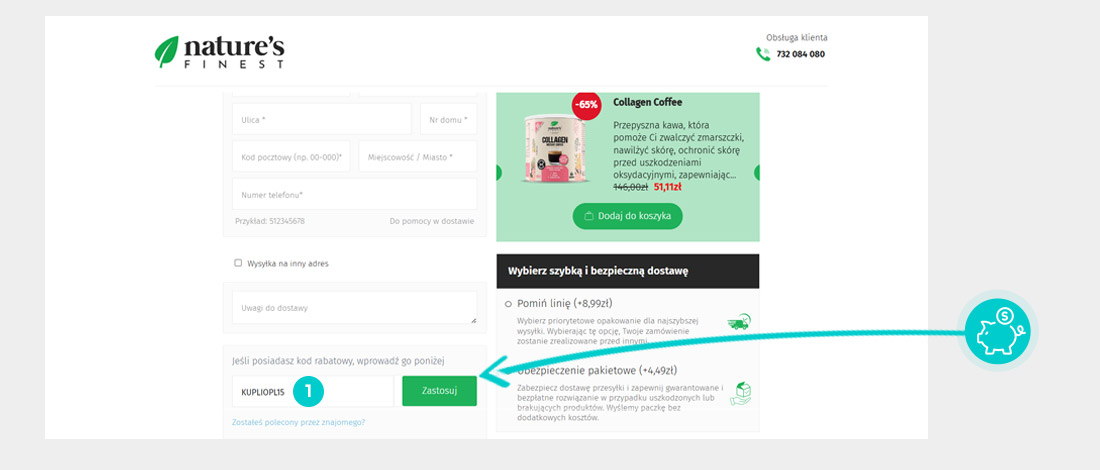Open the Zostałeś polecony przez znajomego link
The height and width of the screenshot is (470, 1100).
[298, 422]
